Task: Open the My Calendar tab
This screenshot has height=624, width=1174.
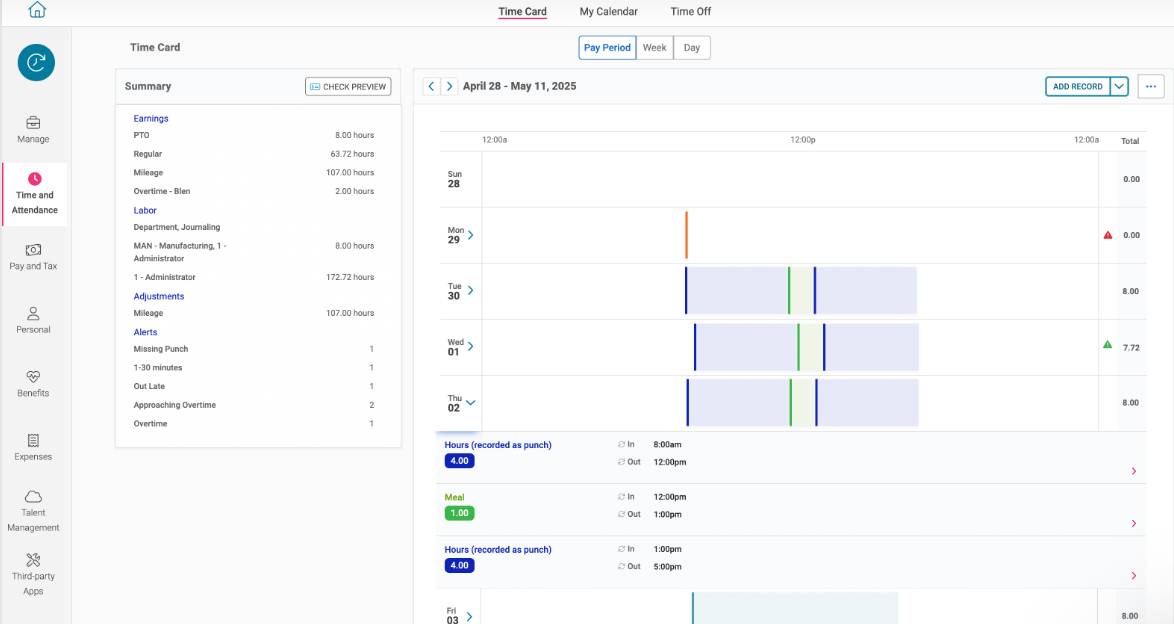Action: [608, 12]
